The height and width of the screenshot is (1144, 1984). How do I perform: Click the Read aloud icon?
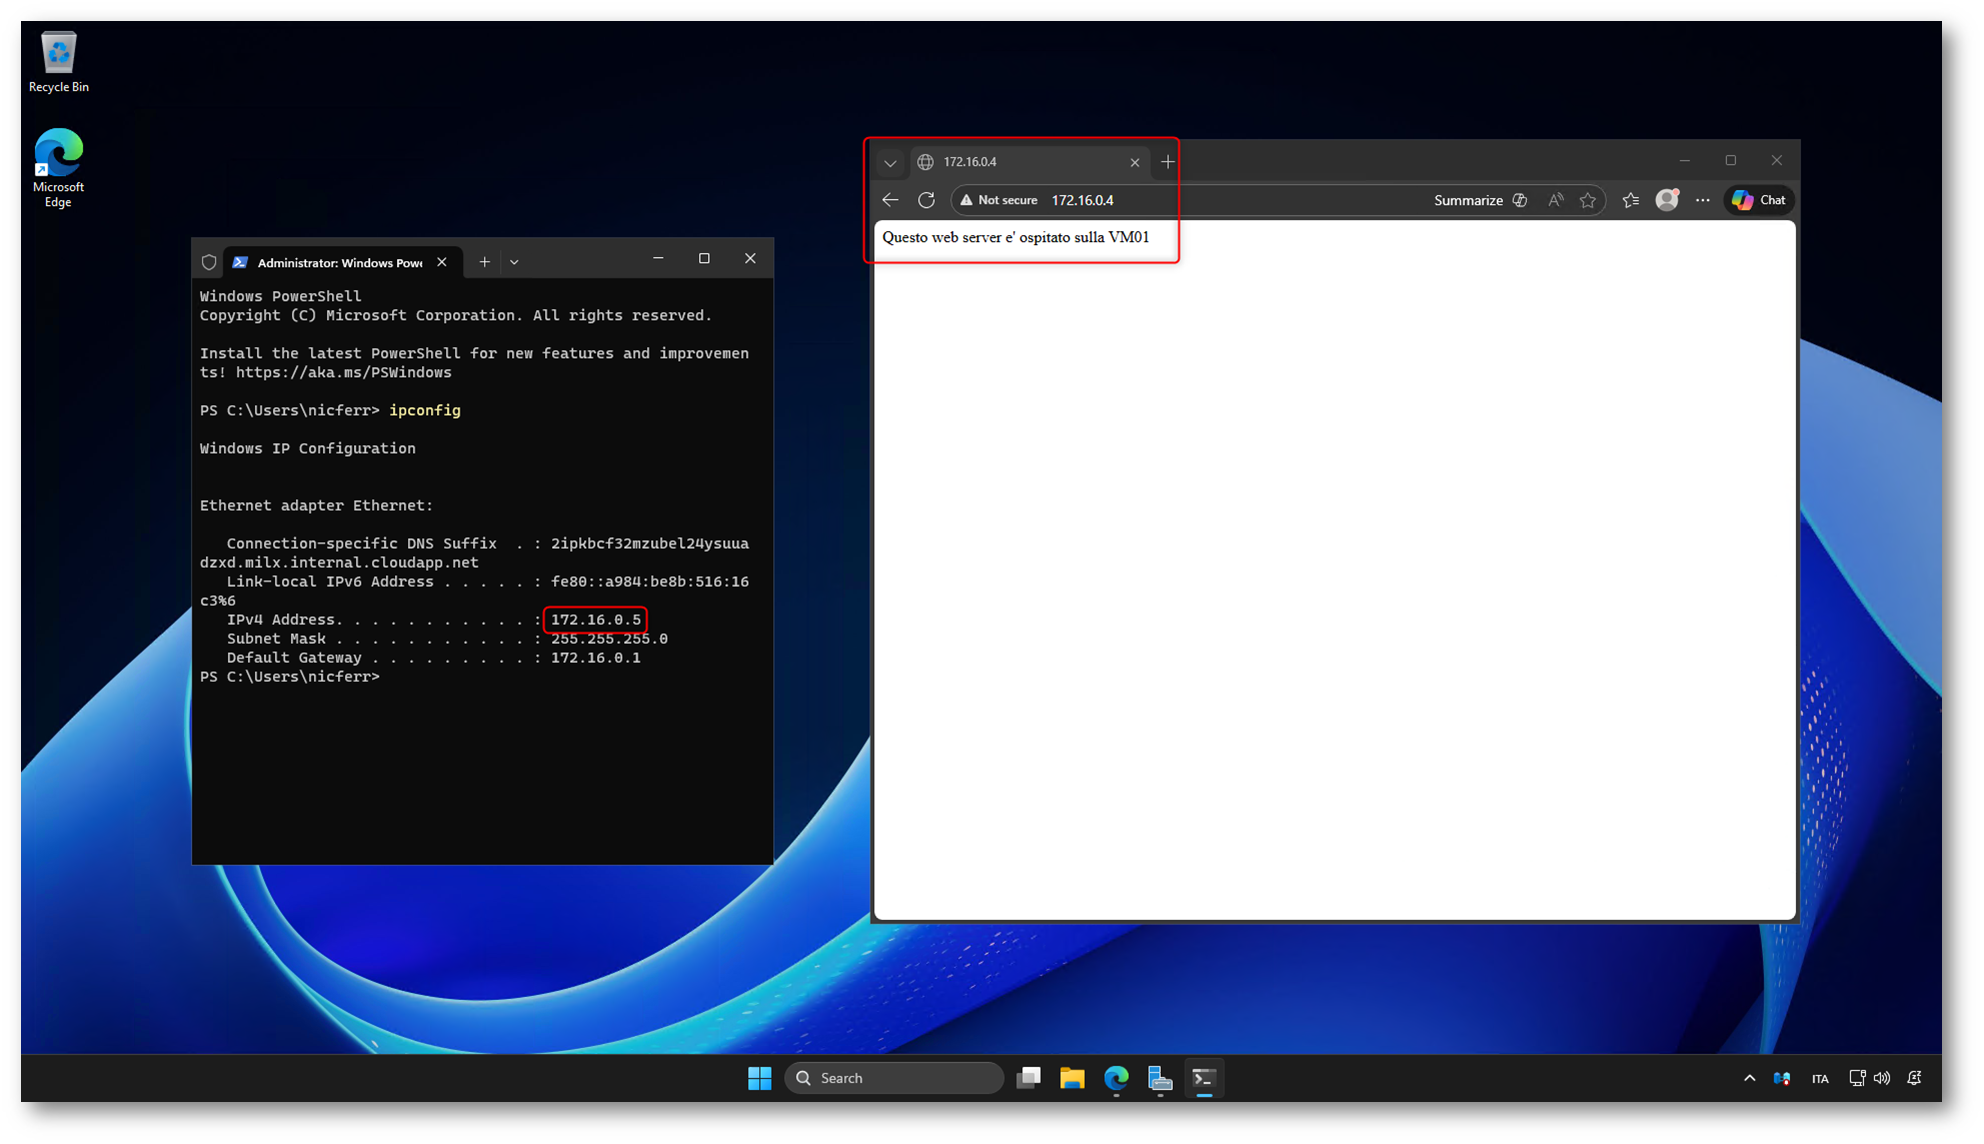[x=1555, y=200]
